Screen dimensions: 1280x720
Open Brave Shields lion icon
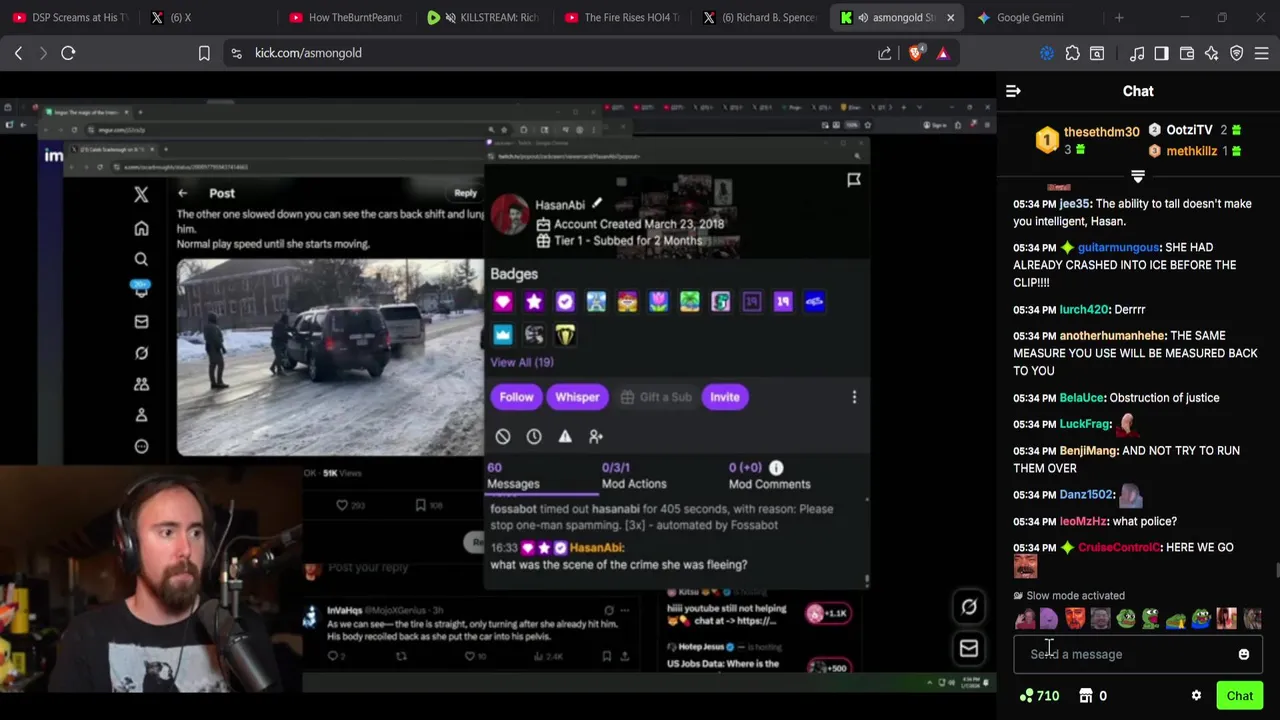915,53
